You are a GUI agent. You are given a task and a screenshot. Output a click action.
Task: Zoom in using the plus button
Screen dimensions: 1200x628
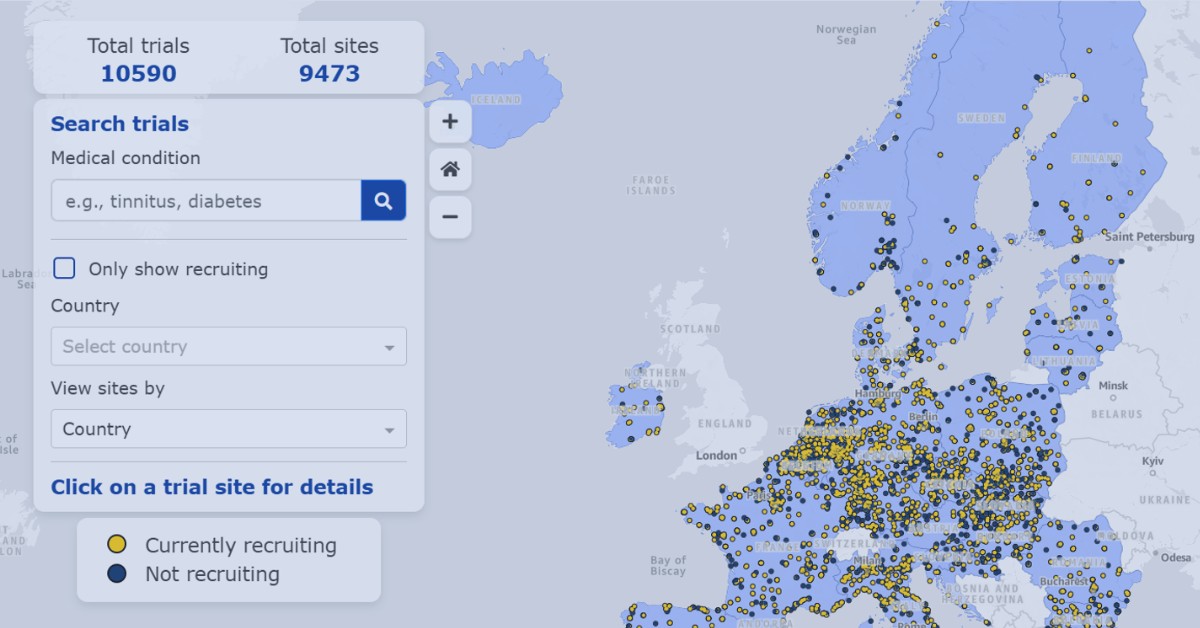450,122
